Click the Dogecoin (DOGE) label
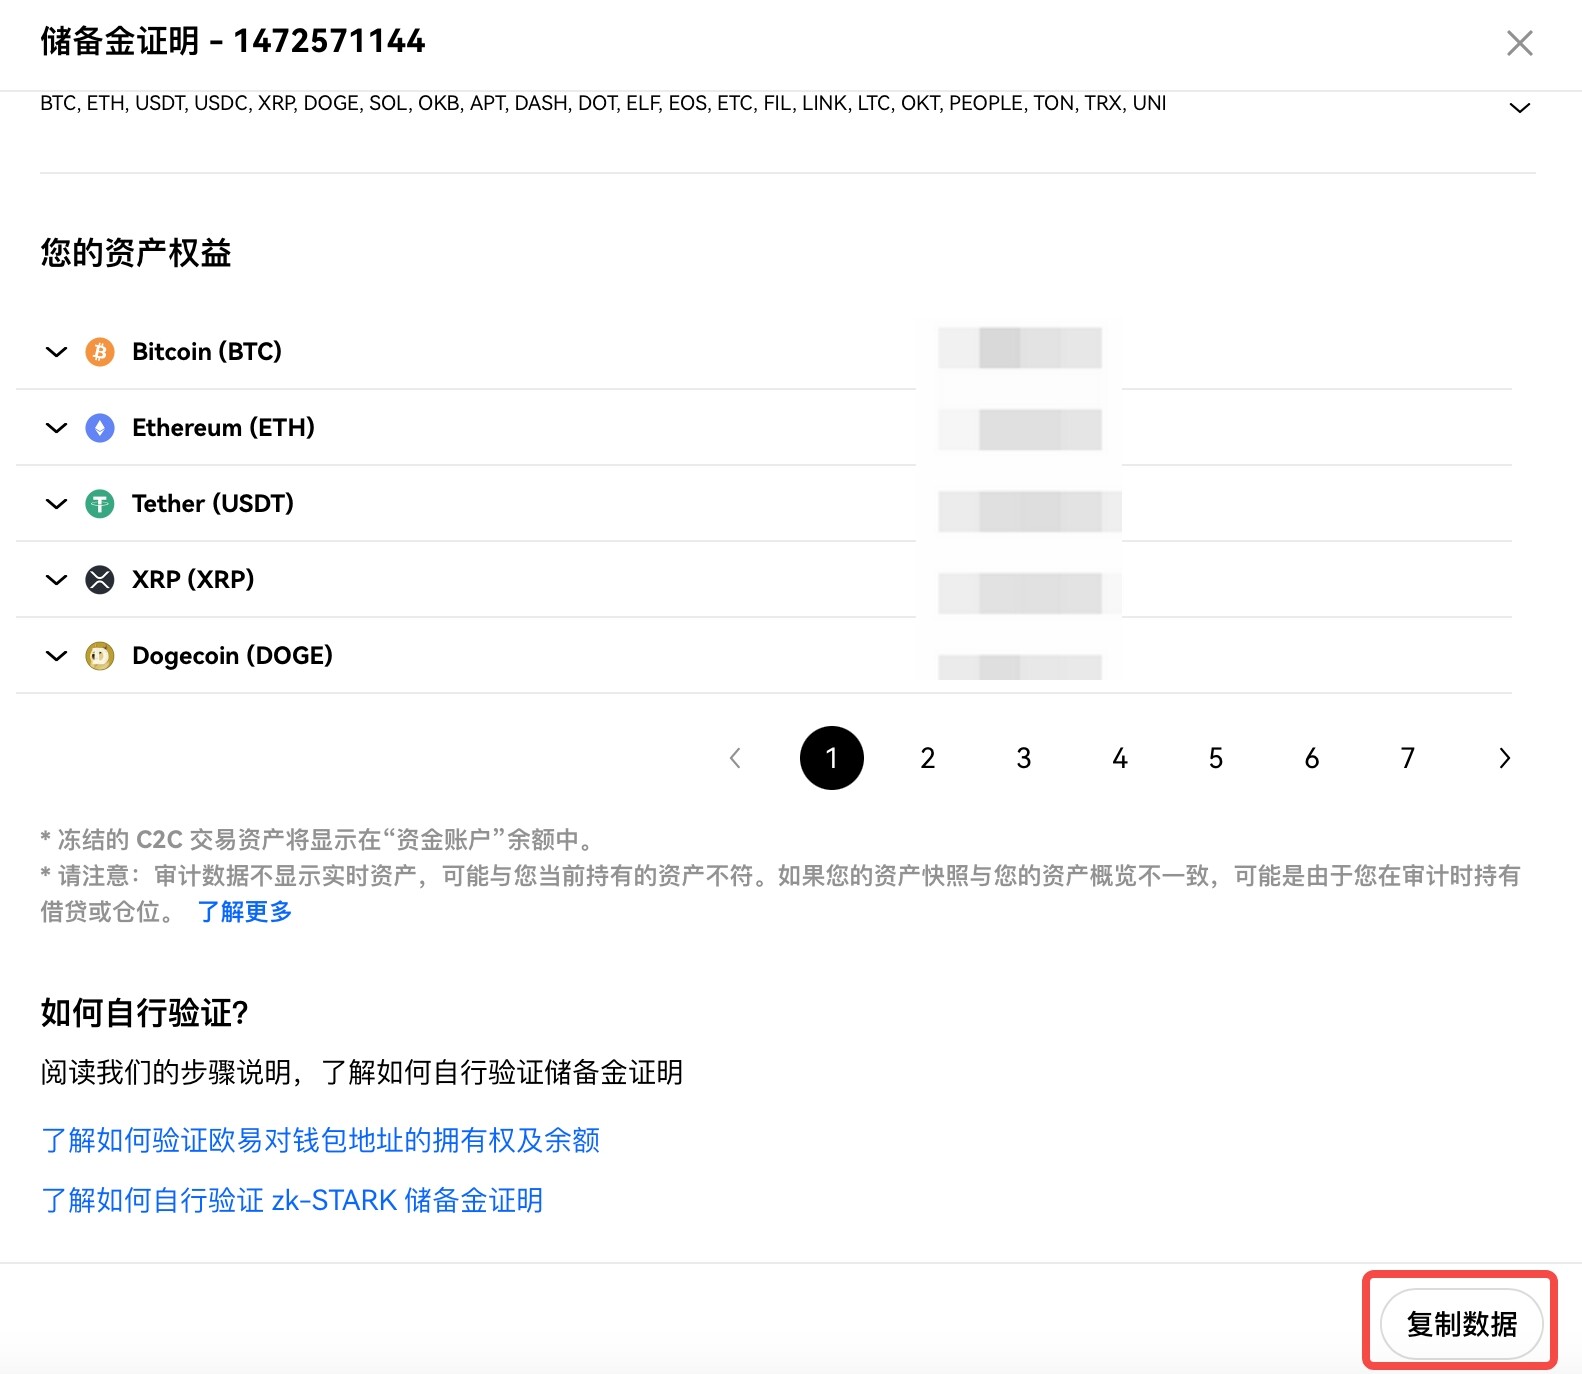The height and width of the screenshot is (1374, 1582). tap(232, 656)
